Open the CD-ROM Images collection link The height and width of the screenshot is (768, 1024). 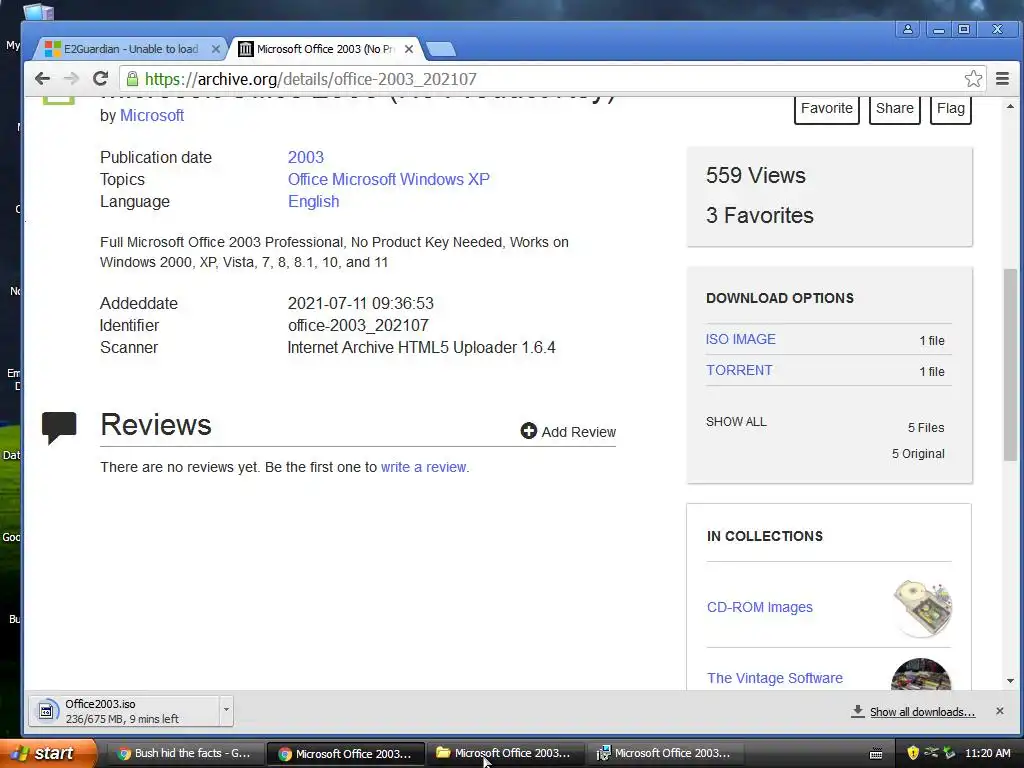(x=760, y=607)
